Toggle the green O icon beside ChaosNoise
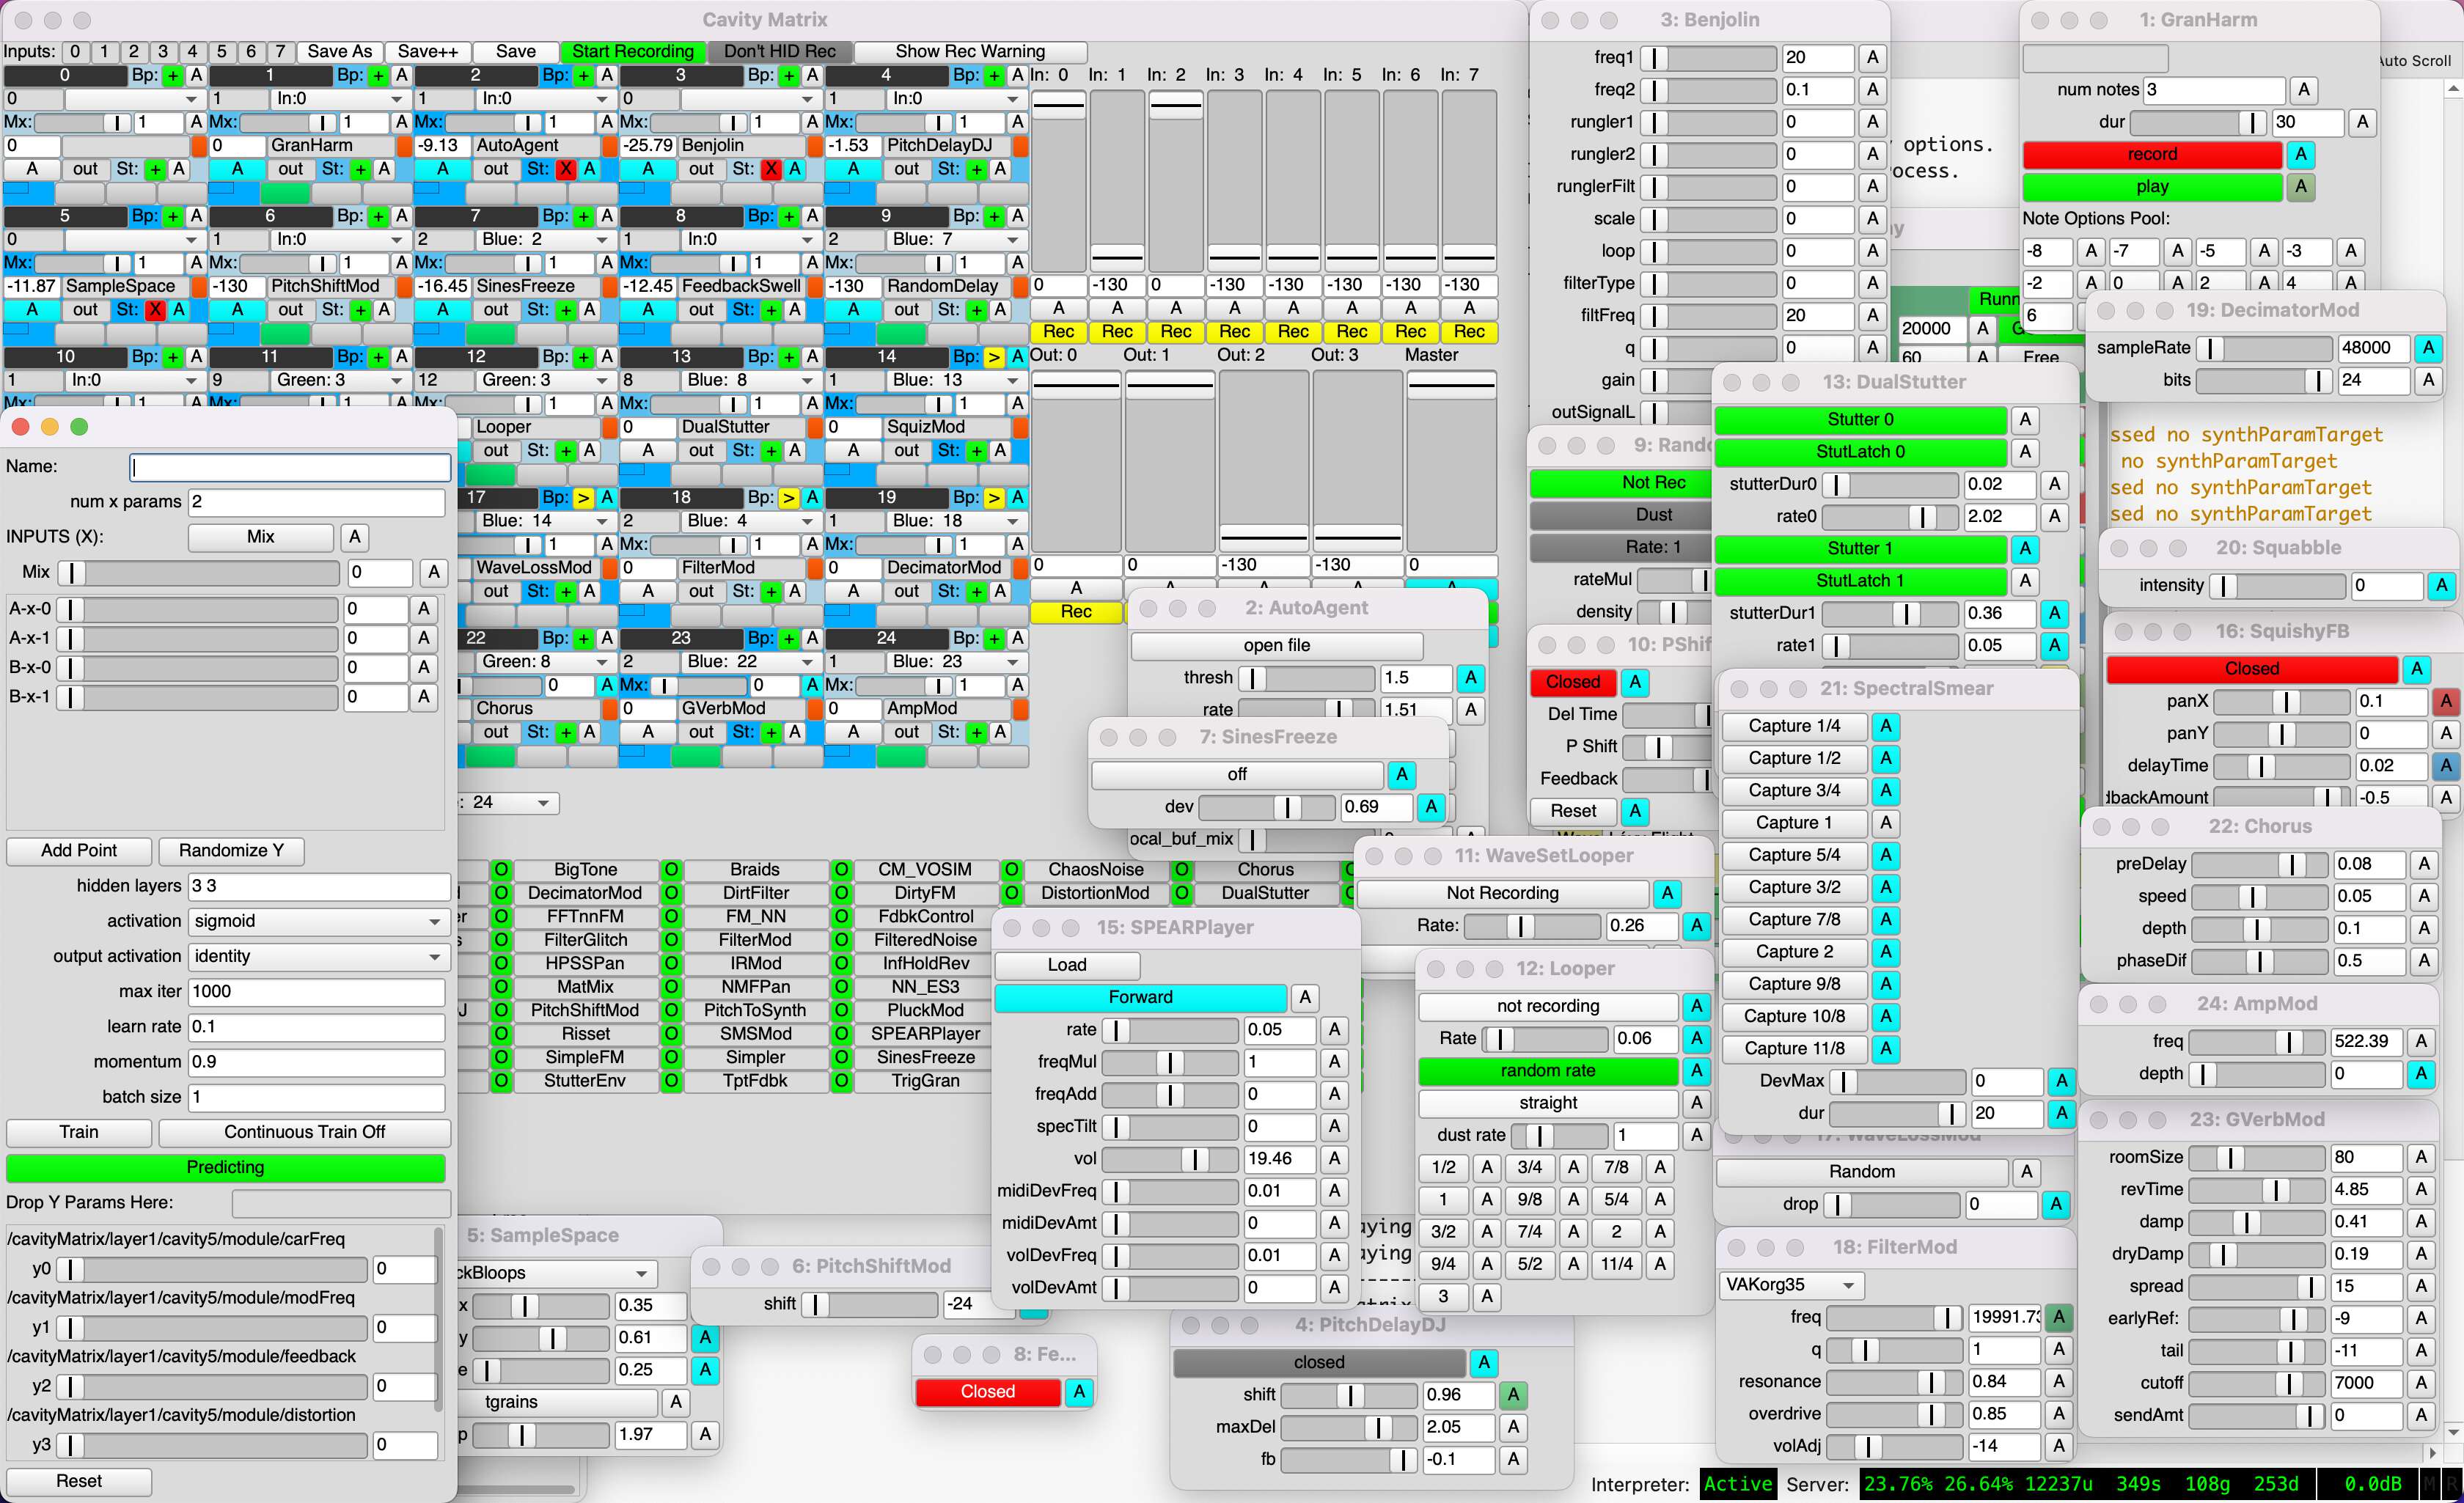Screen dimensions: 2464x1503 pos(1011,870)
